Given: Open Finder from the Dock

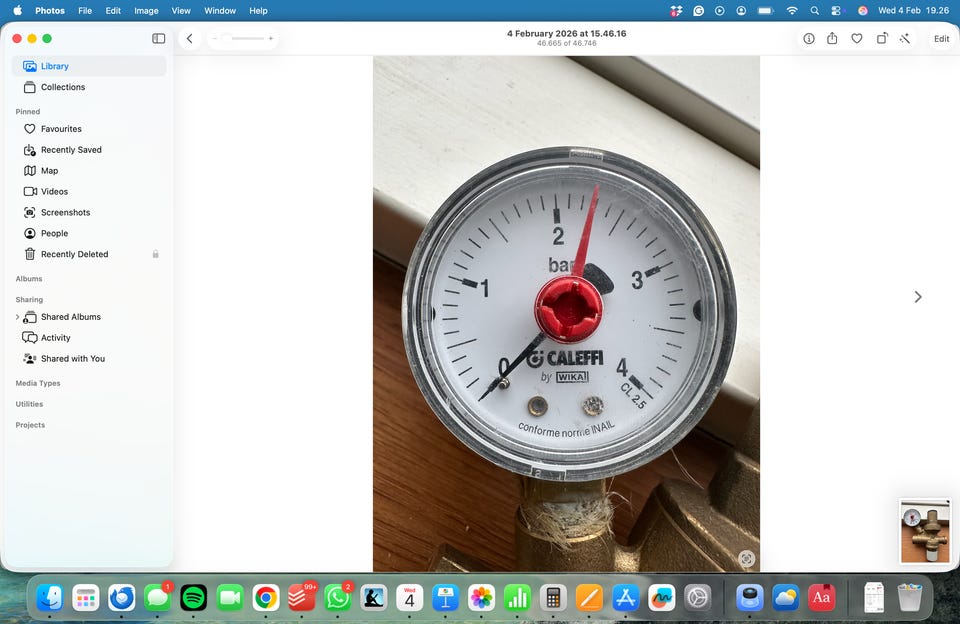Looking at the screenshot, I should pyautogui.click(x=50, y=597).
